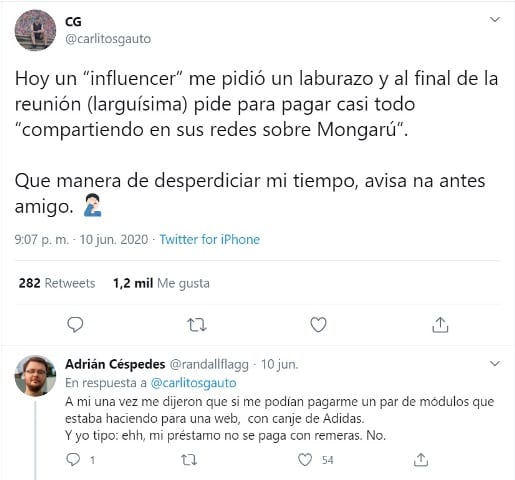The image size is (515, 480).
Task: View the 282 Retweets list
Action: click(x=57, y=283)
